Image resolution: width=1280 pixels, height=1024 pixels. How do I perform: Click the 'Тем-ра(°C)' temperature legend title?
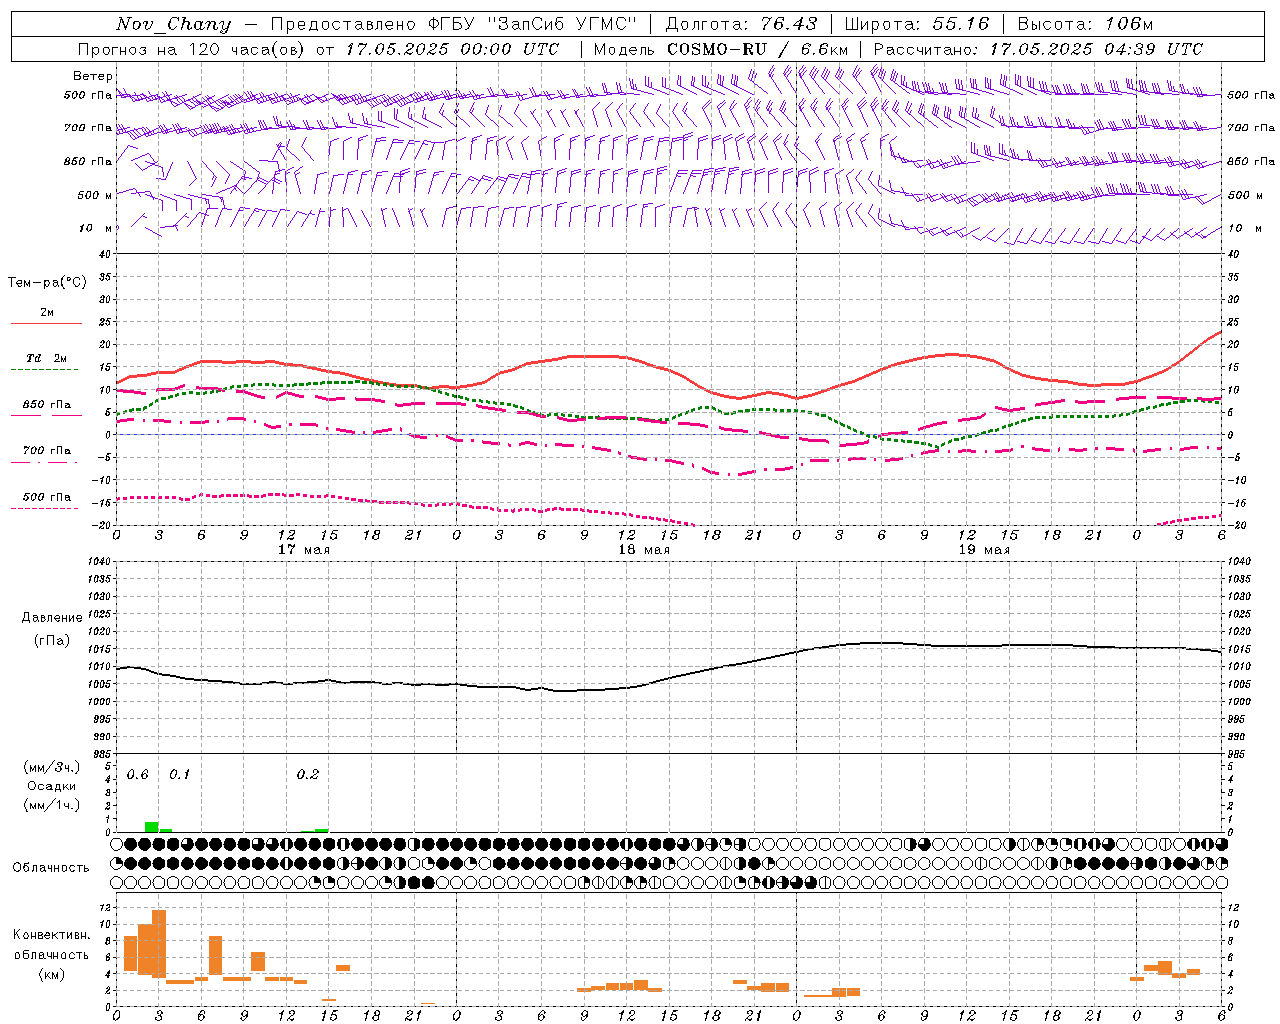(47, 282)
